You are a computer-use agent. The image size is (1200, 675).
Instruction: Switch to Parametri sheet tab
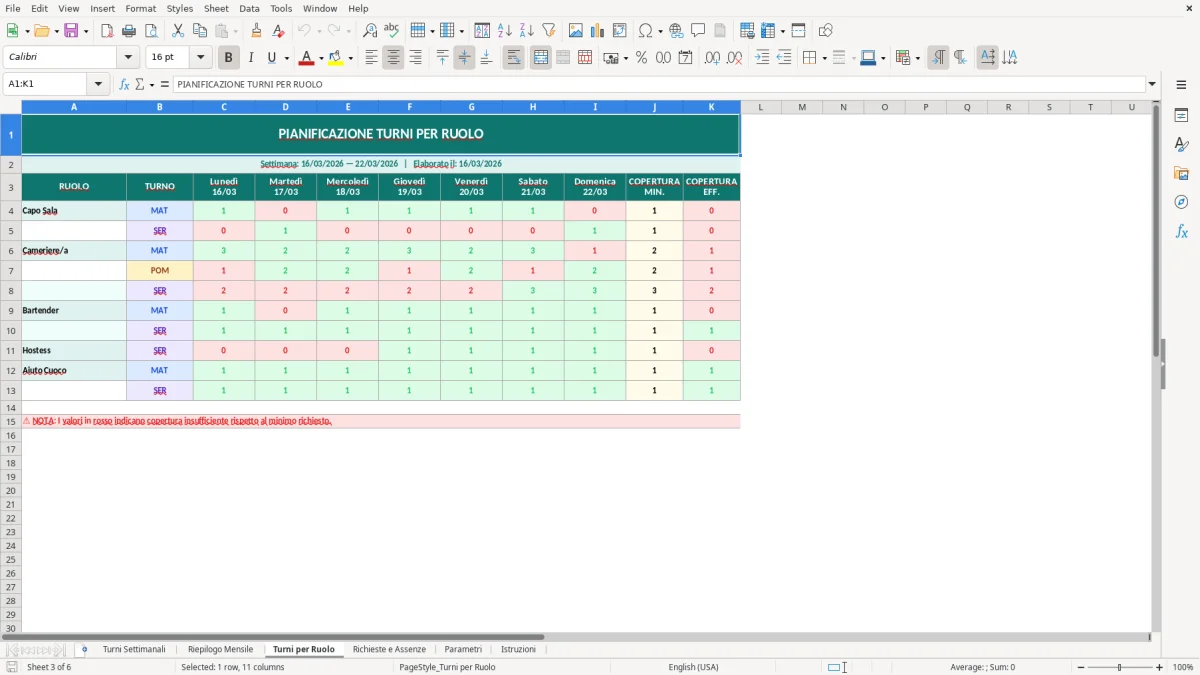tap(463, 649)
